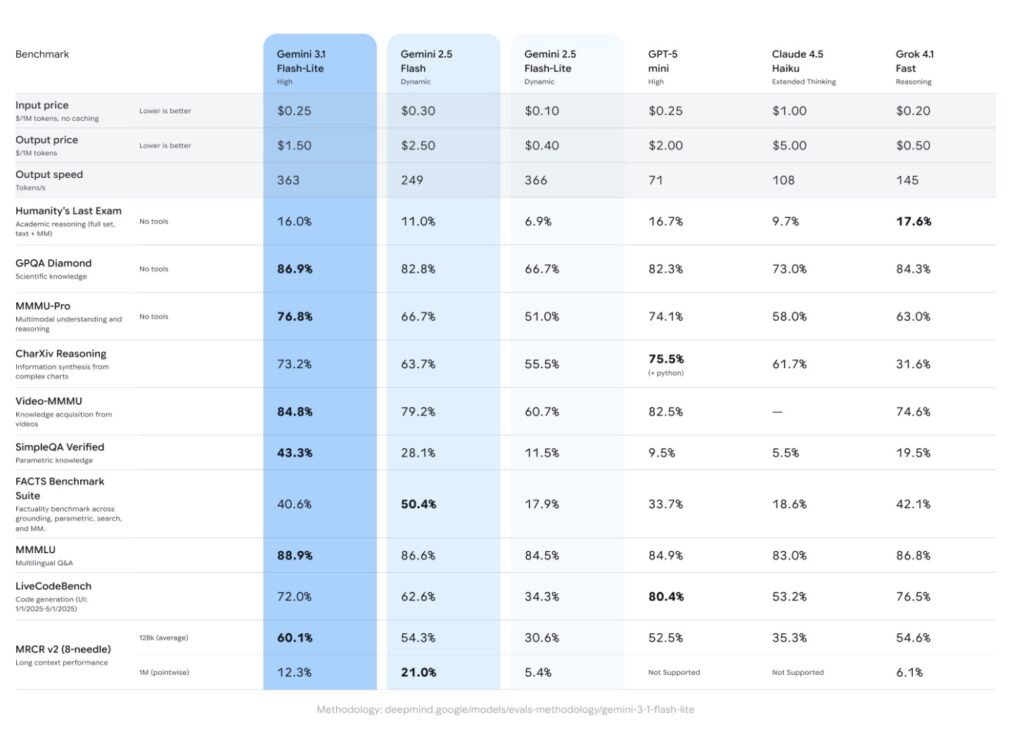This screenshot has width=1024, height=731.
Task: Click the MRCR v2 (8-needle) label
Action: tap(64, 649)
